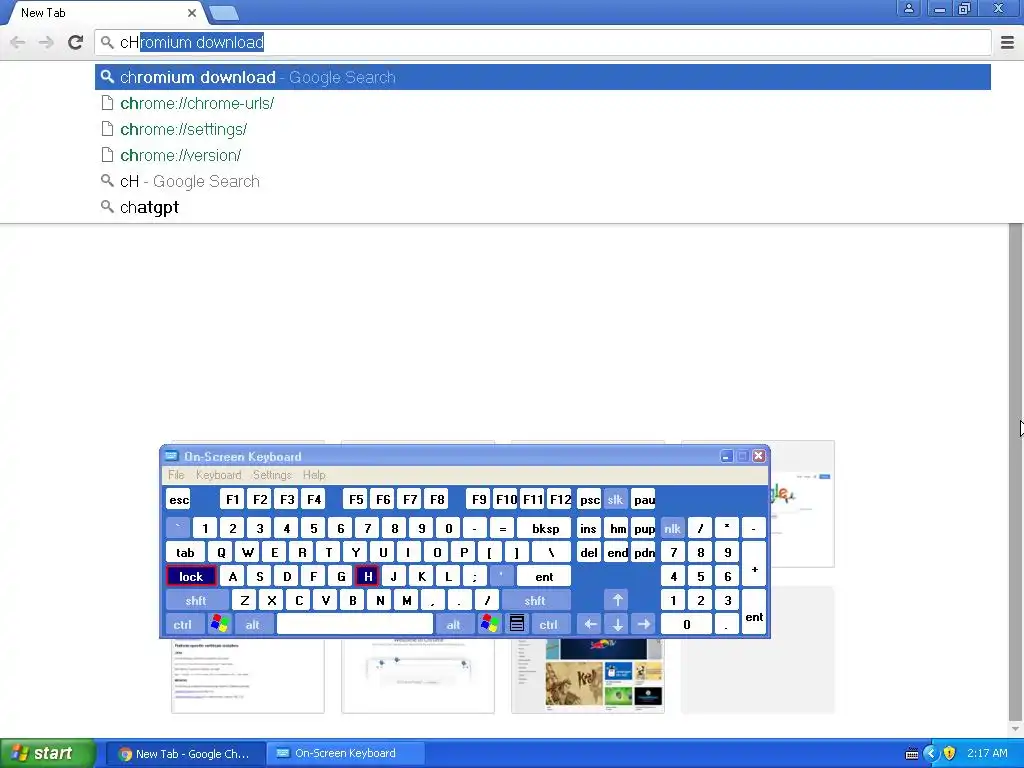Click the numpad plus key
This screenshot has height=768, width=1024.
coord(754,564)
